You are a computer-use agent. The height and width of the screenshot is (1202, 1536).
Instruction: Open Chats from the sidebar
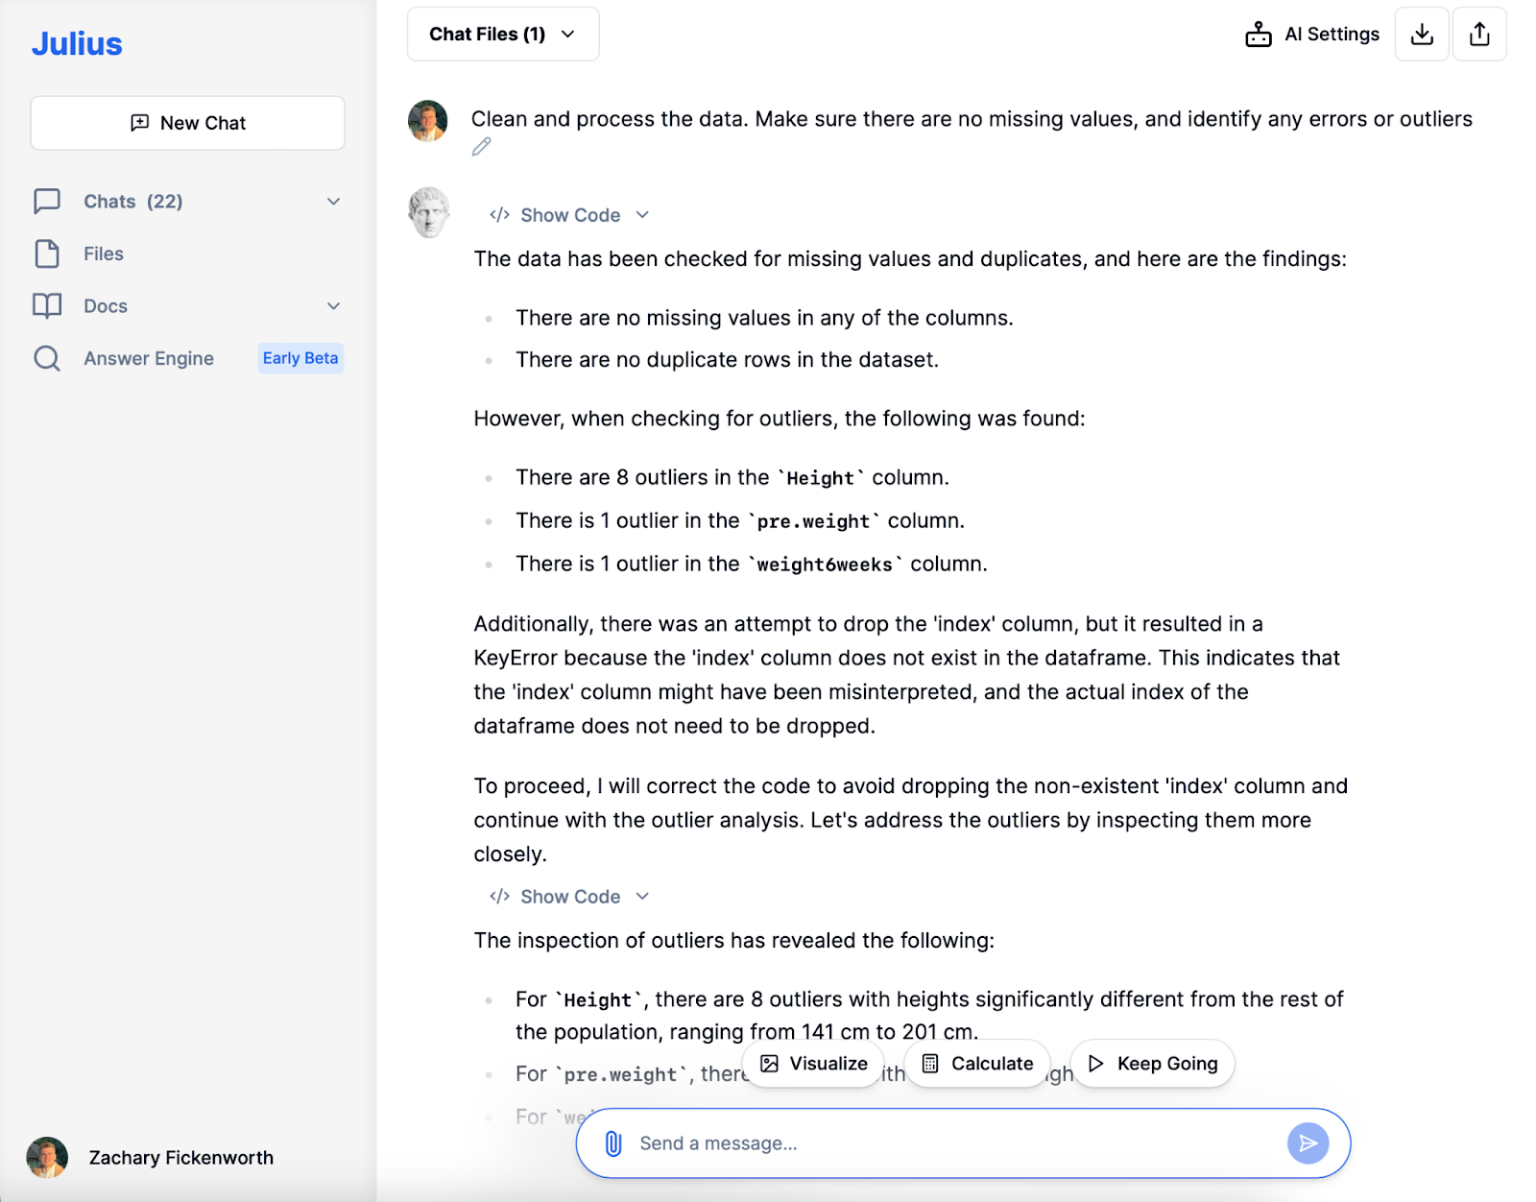pos(110,201)
